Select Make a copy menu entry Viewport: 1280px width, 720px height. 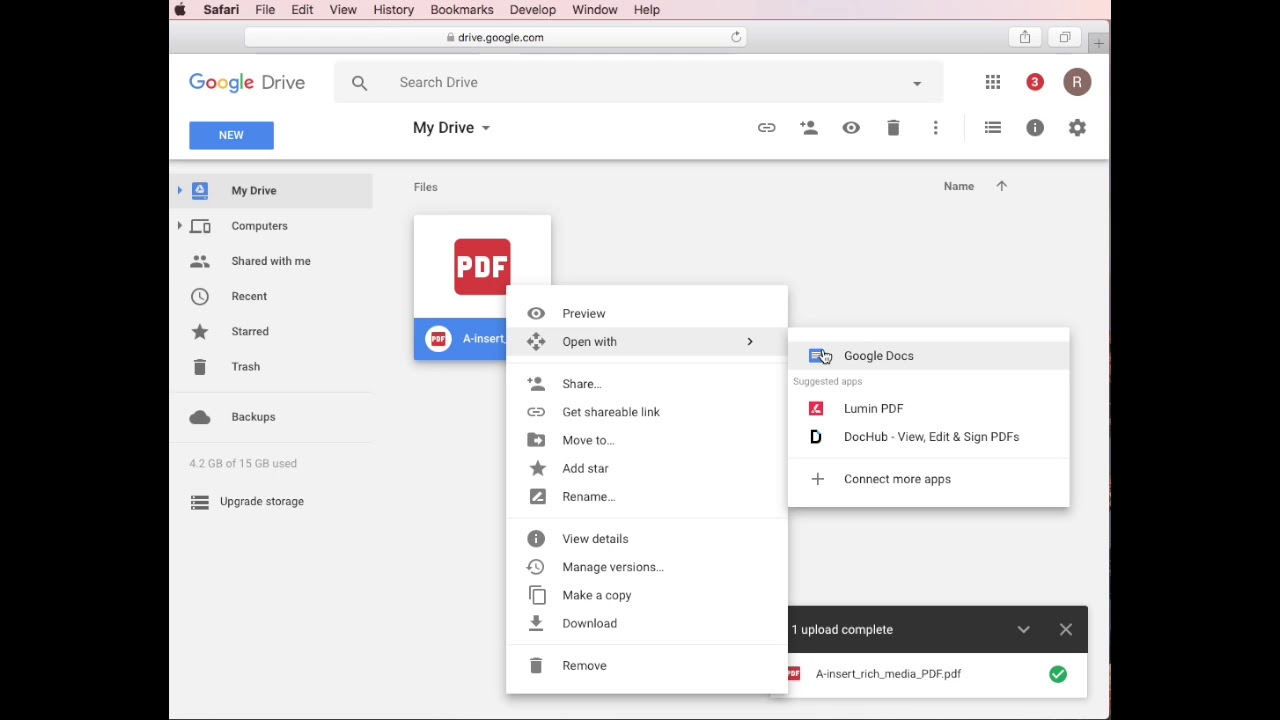coord(647,595)
